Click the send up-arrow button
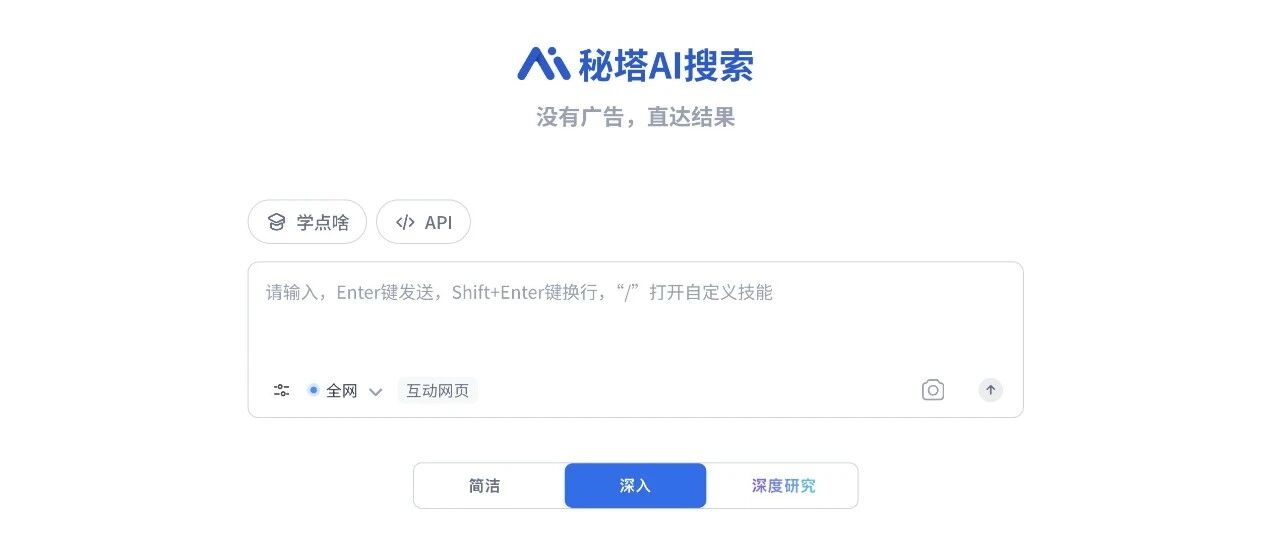Screen dimensions: 1280x544 click(991, 390)
